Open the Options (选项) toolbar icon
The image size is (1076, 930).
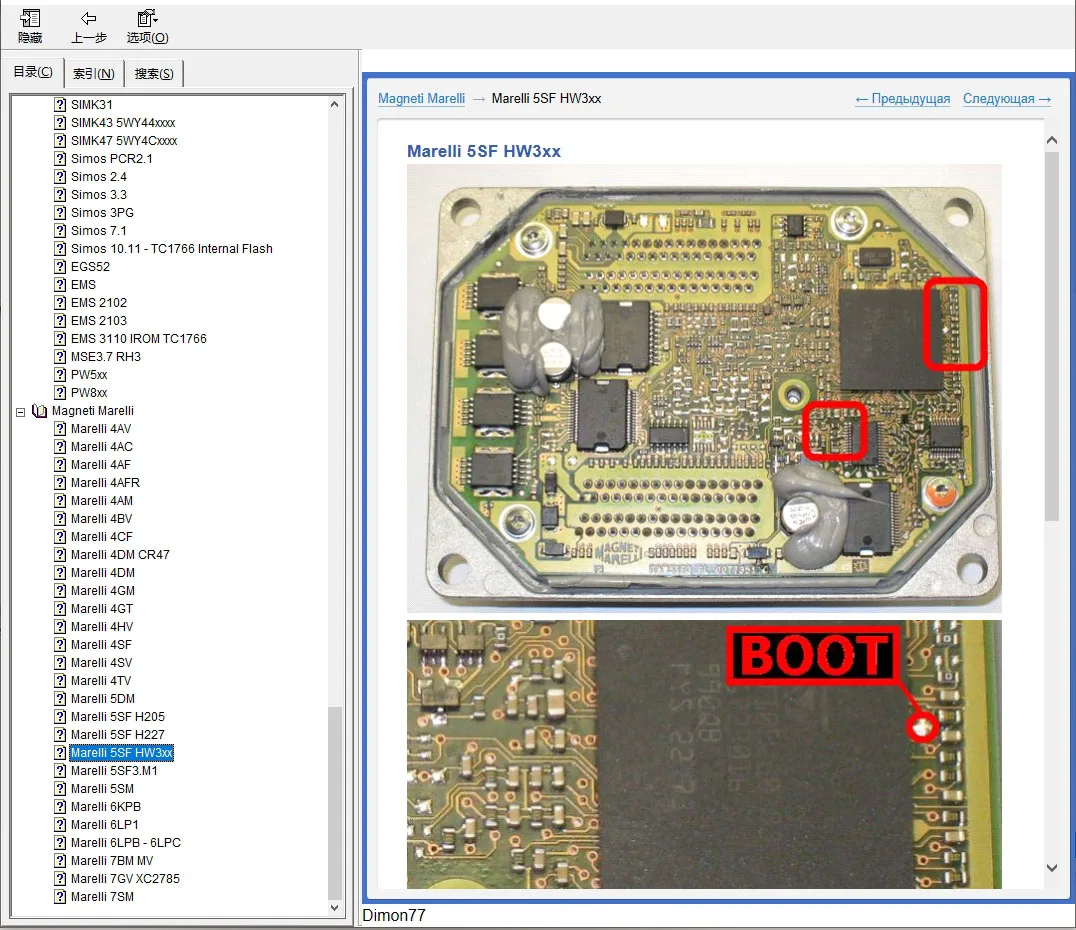147,18
